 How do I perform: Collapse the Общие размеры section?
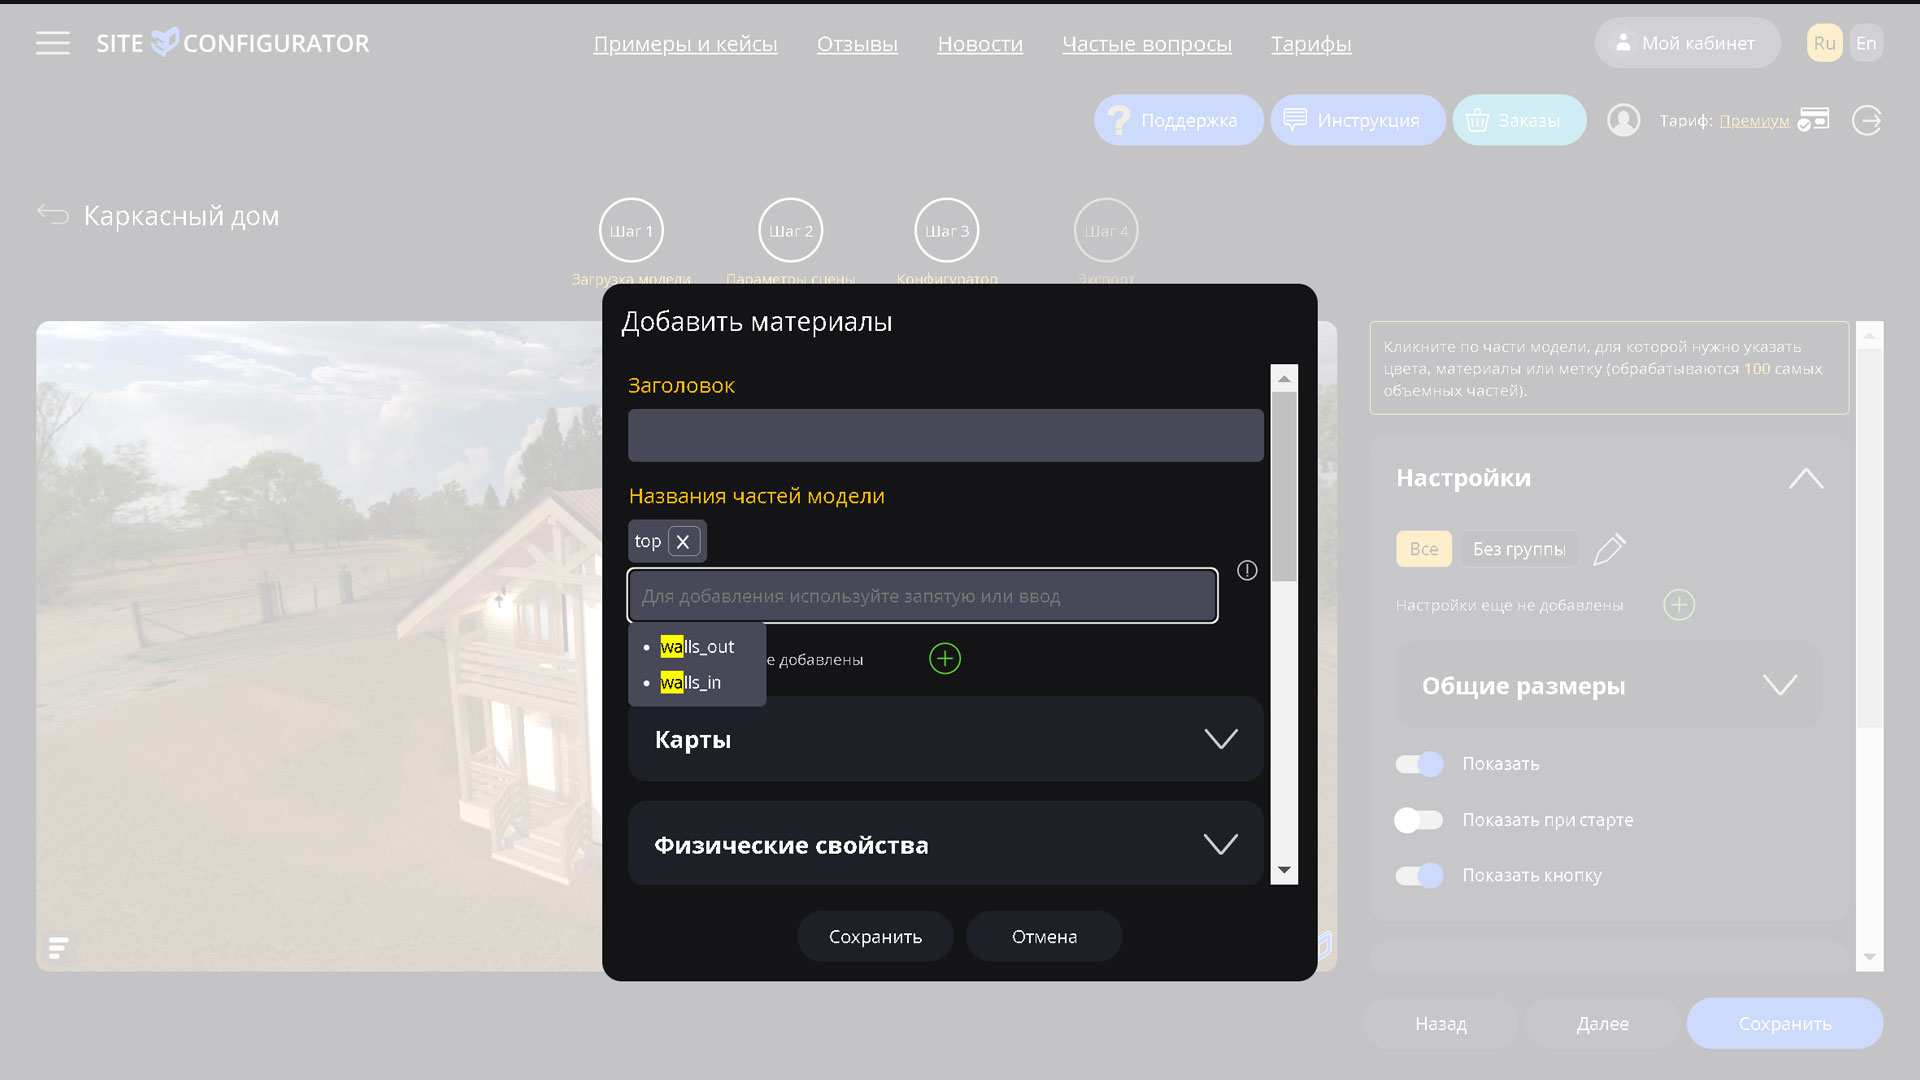(x=1780, y=686)
